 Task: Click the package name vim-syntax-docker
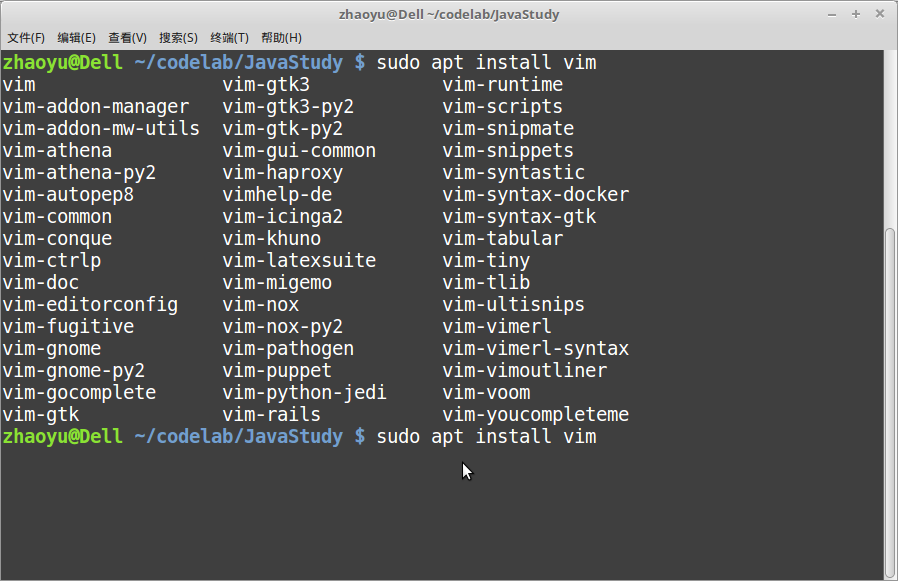click(x=536, y=194)
